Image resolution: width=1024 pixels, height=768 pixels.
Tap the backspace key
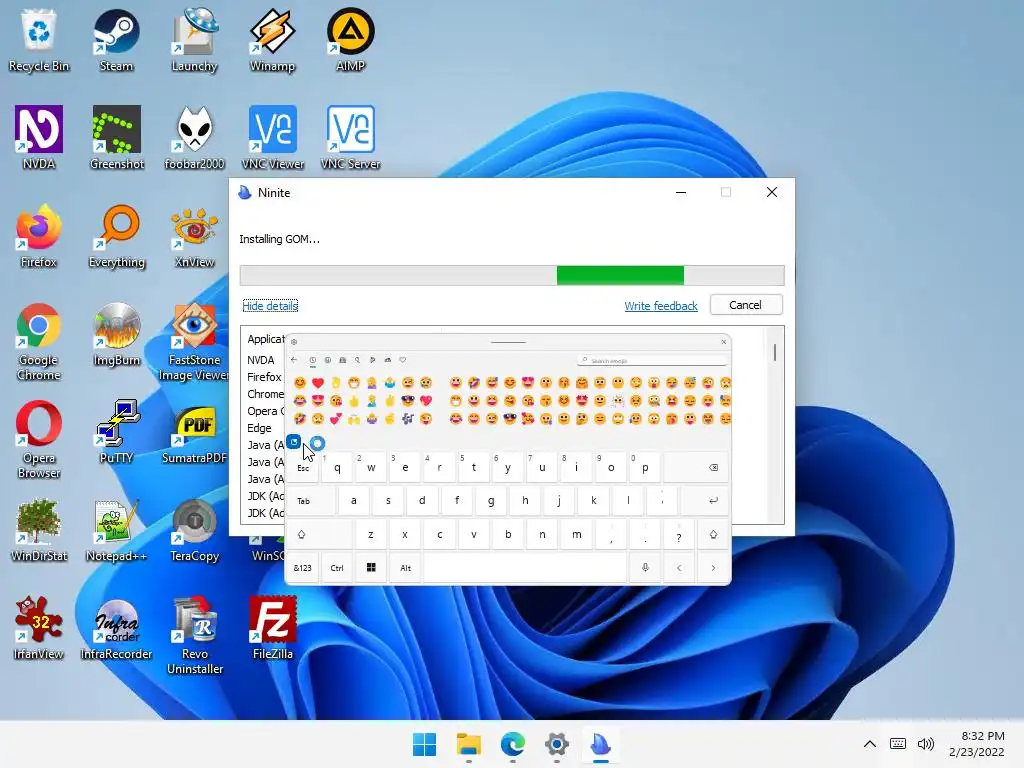click(697, 468)
